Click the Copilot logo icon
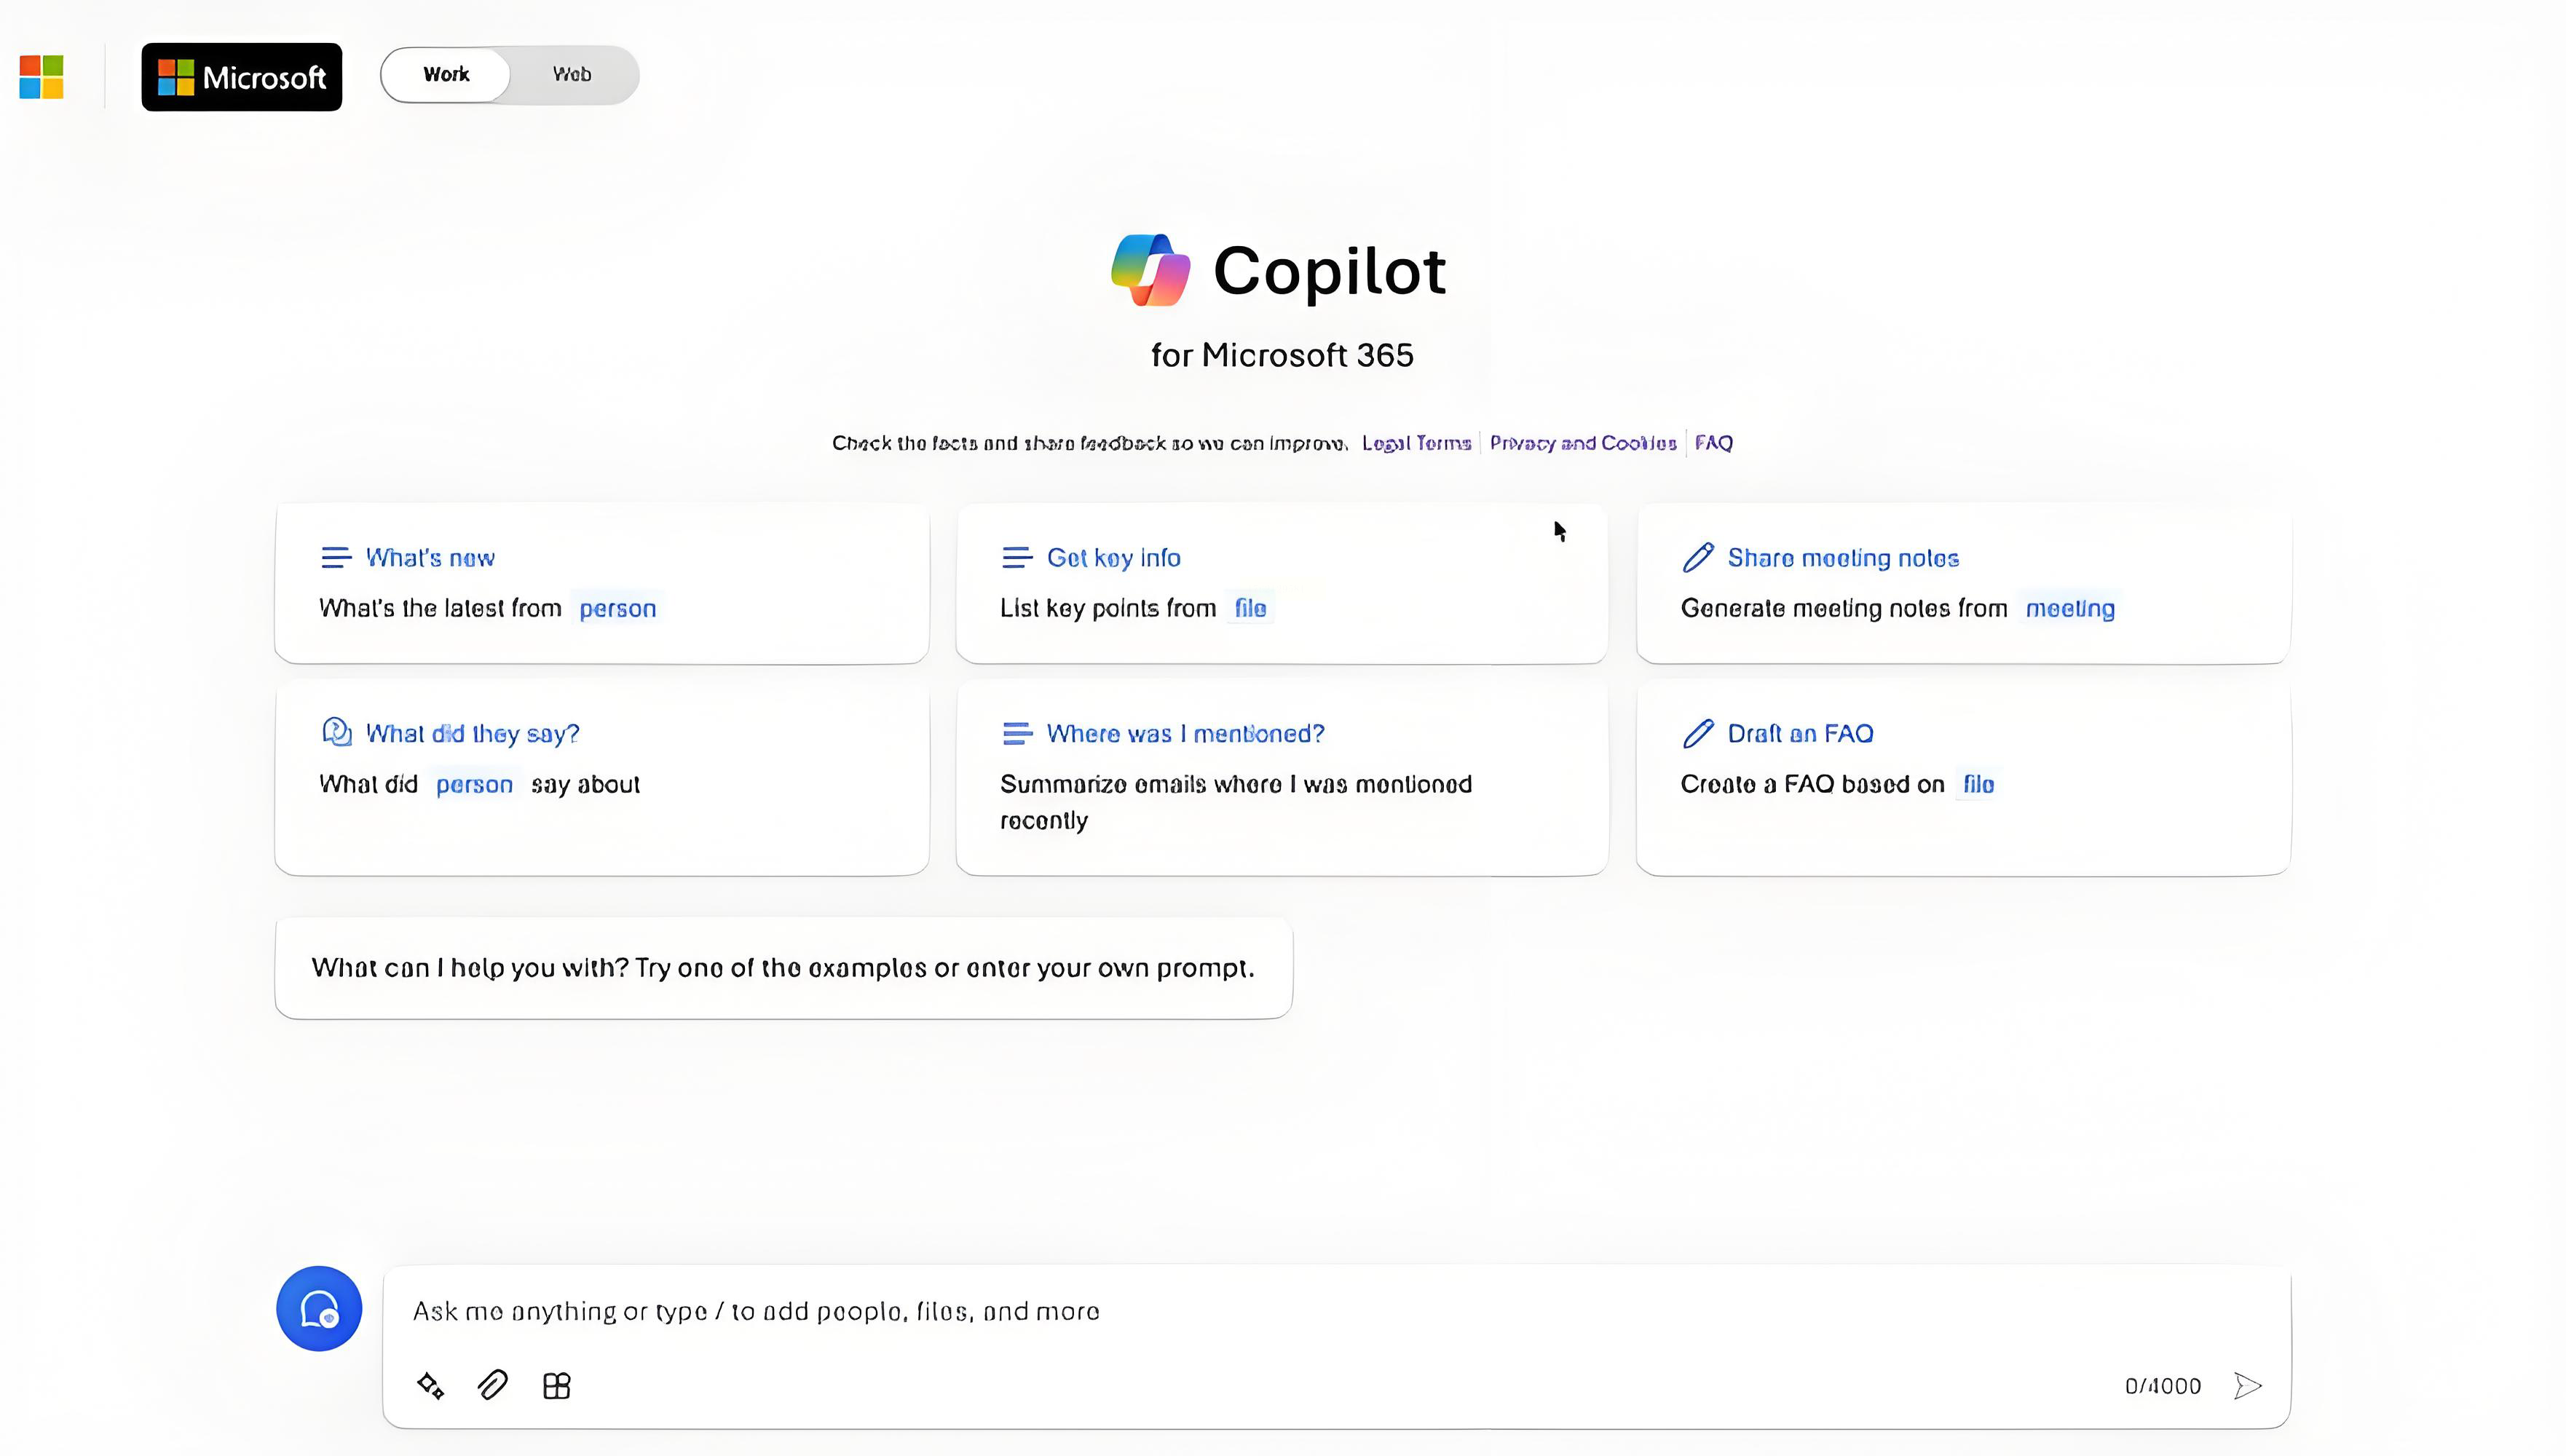This screenshot has height=1456, width=2566. (1150, 270)
